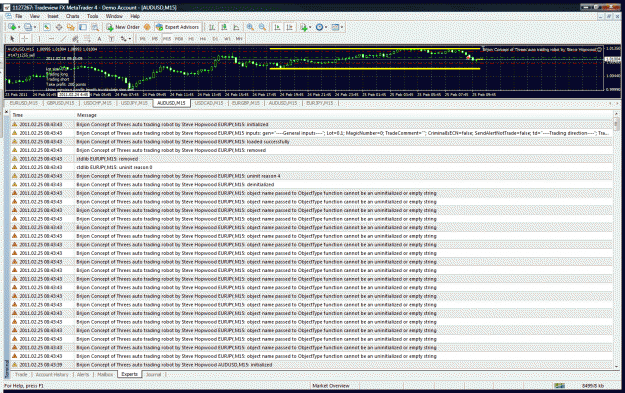The width and height of the screenshot is (625, 393).
Task: Open the Templates icon
Action: coord(335,27)
